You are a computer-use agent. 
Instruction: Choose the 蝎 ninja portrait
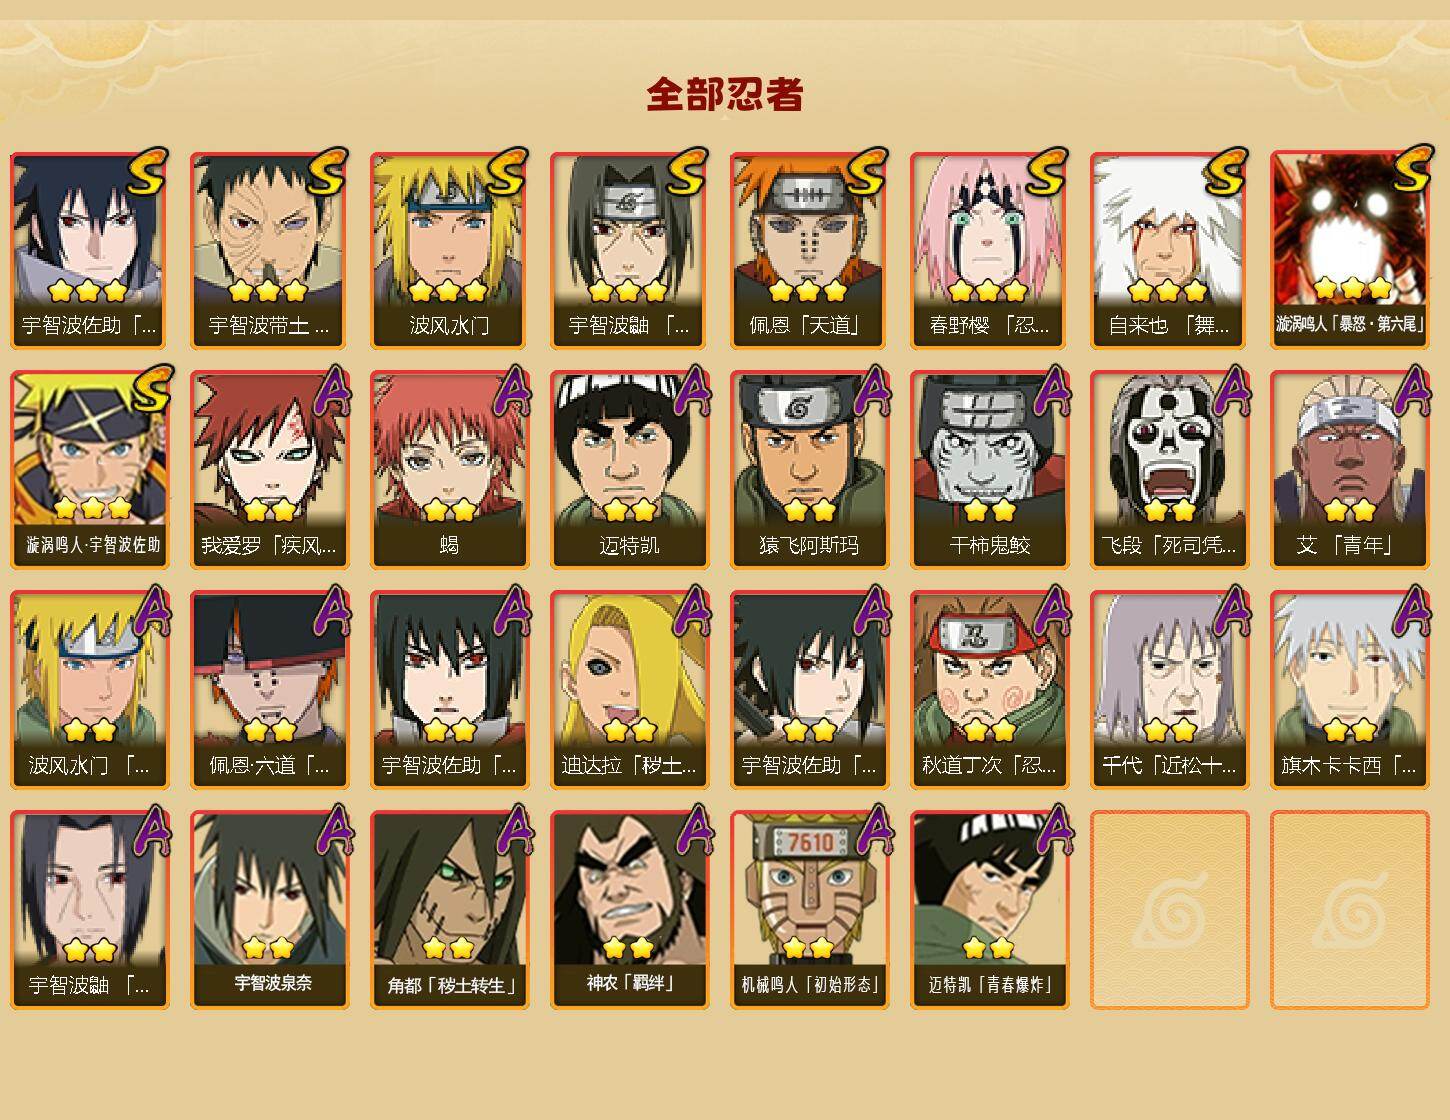pos(449,470)
